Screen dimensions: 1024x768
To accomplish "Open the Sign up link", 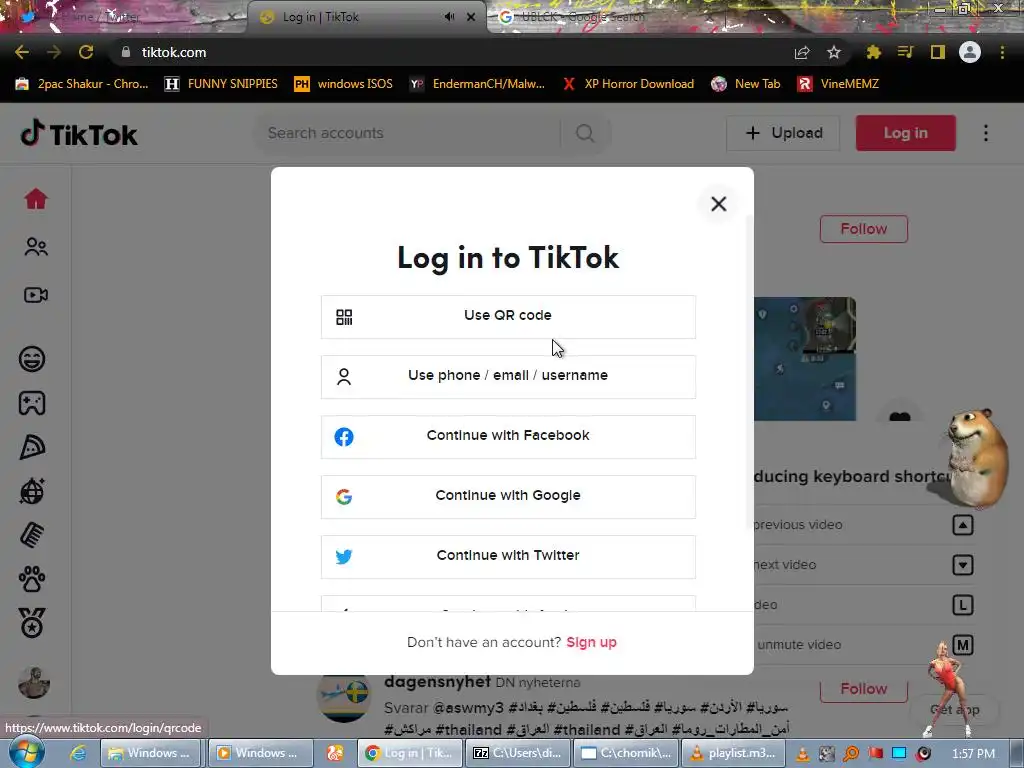I will pyautogui.click(x=591, y=642).
